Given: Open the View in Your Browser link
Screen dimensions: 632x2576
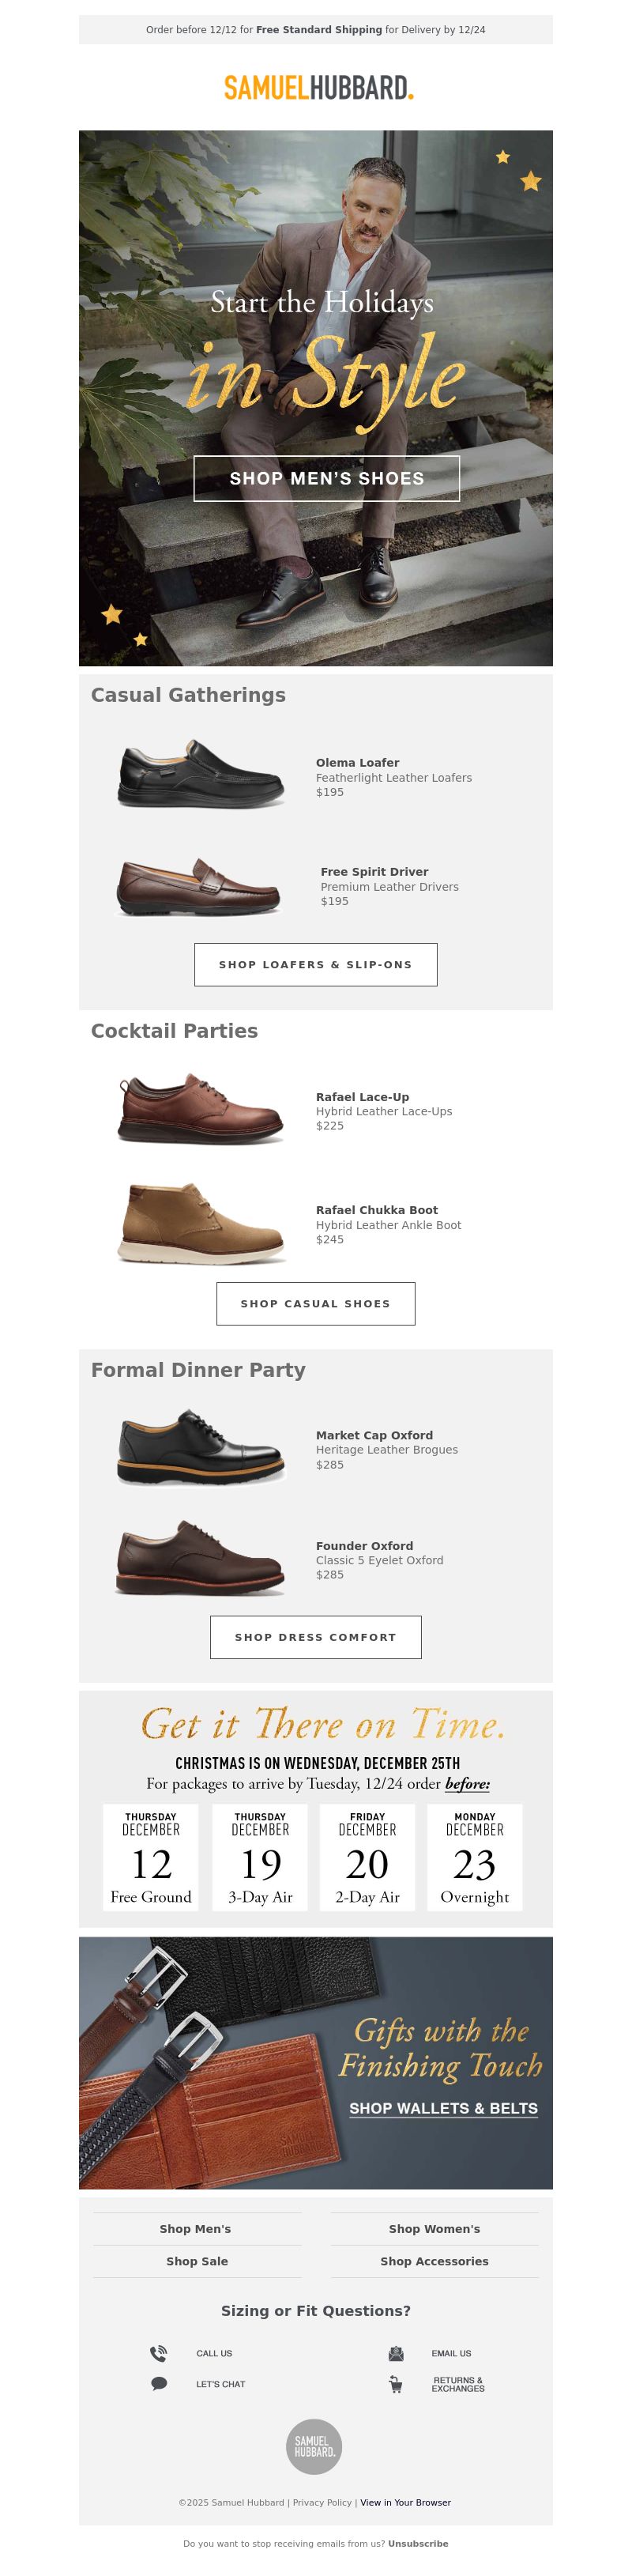Looking at the screenshot, I should (x=405, y=2502).
